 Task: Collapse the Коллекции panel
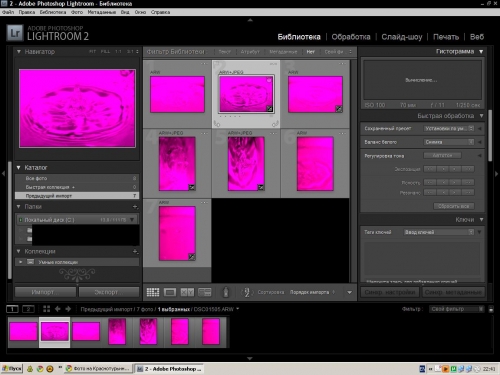19,251
